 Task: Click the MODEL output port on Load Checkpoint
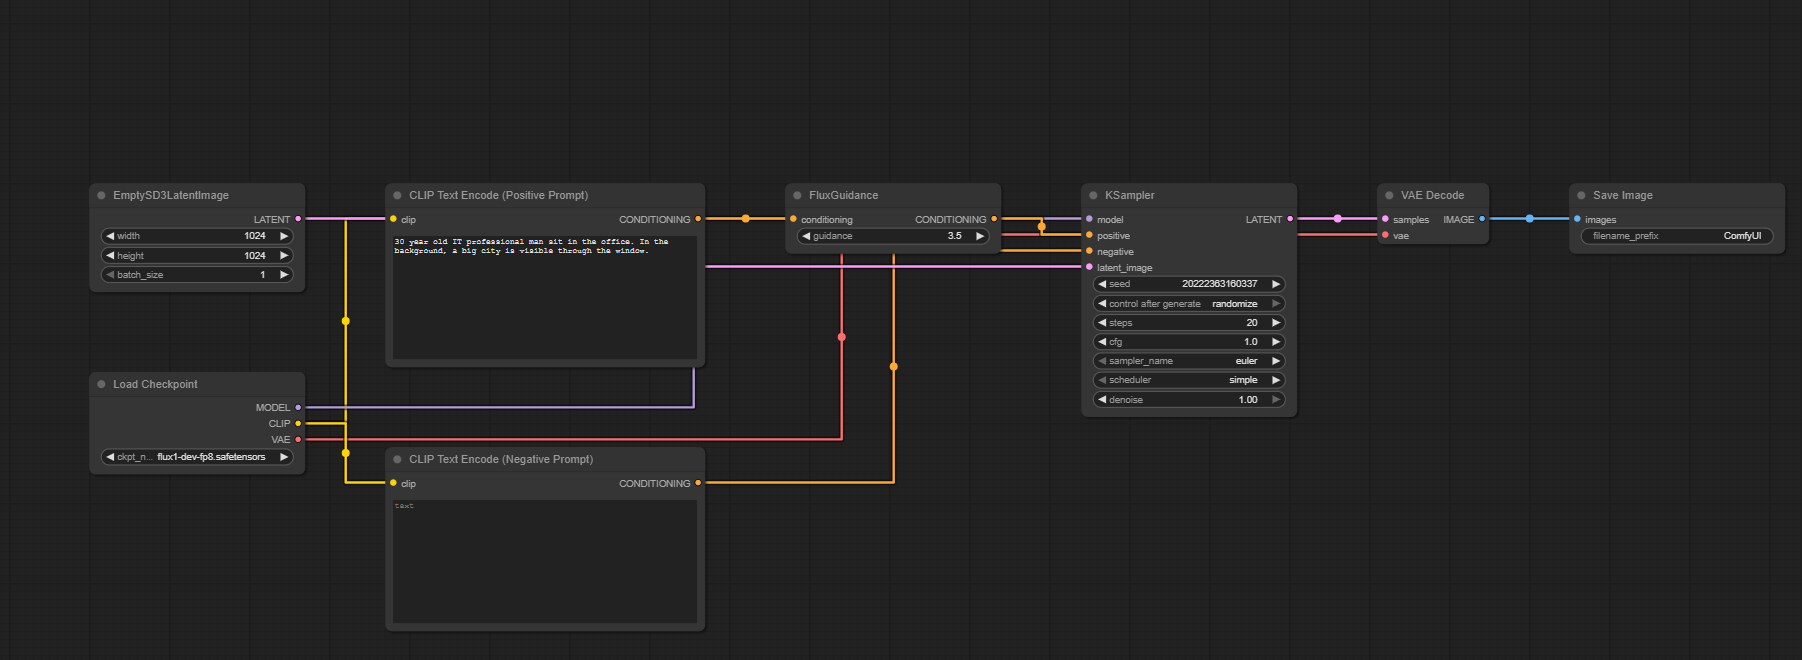(298, 408)
